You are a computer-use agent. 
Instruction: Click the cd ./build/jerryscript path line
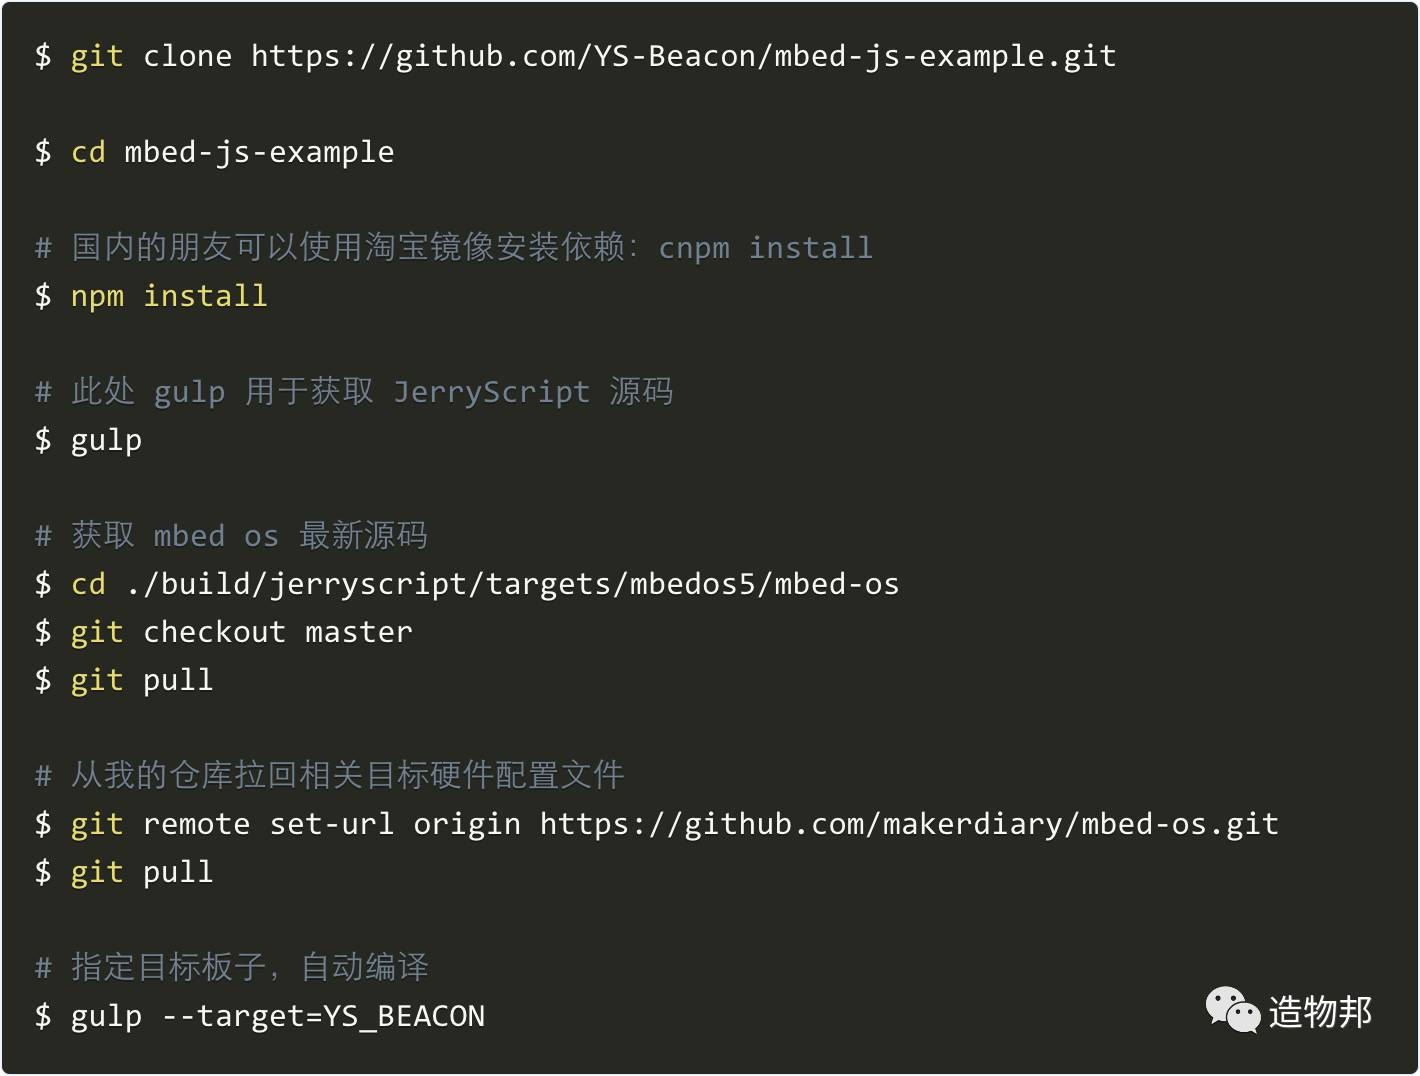pos(467,584)
